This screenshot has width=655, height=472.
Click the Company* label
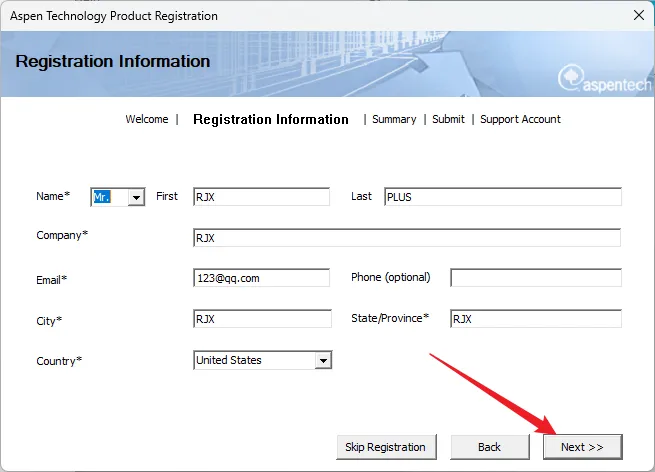[62, 236]
